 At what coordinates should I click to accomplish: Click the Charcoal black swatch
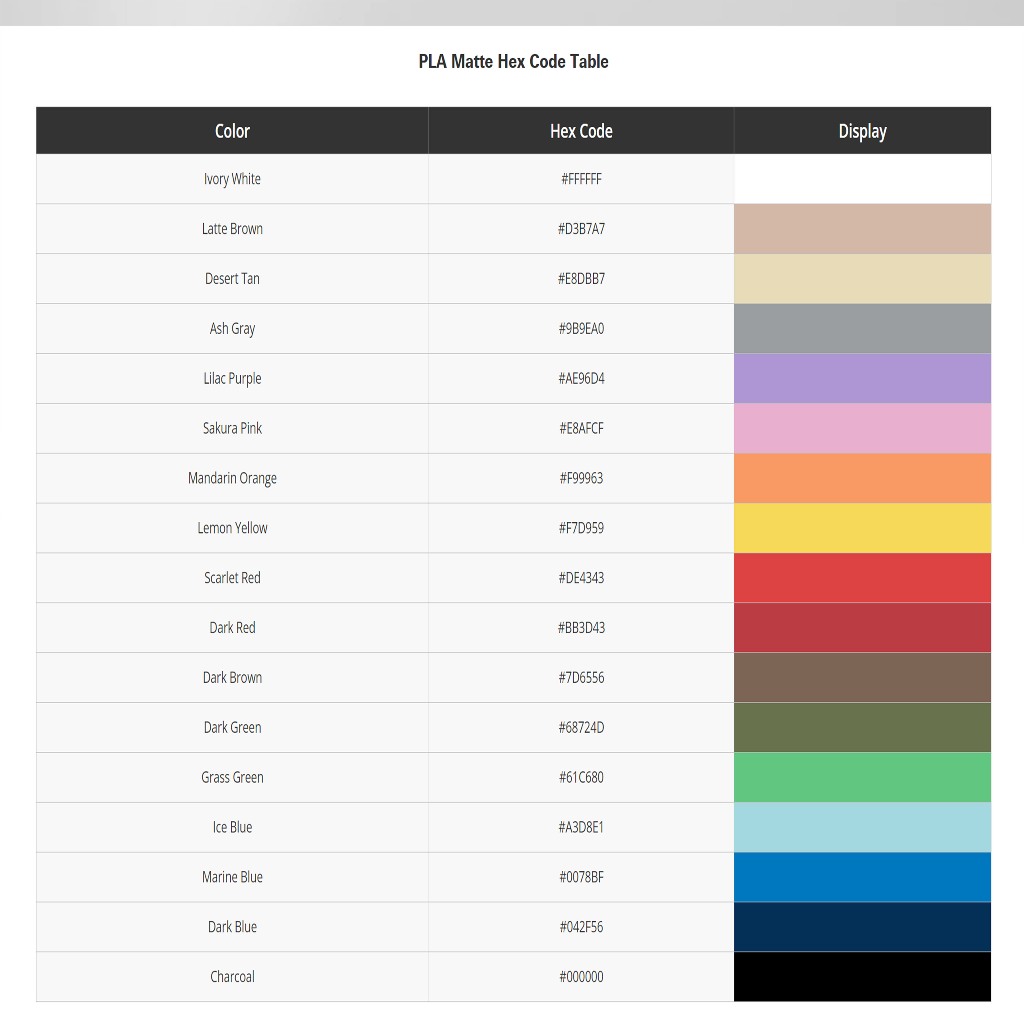point(862,976)
